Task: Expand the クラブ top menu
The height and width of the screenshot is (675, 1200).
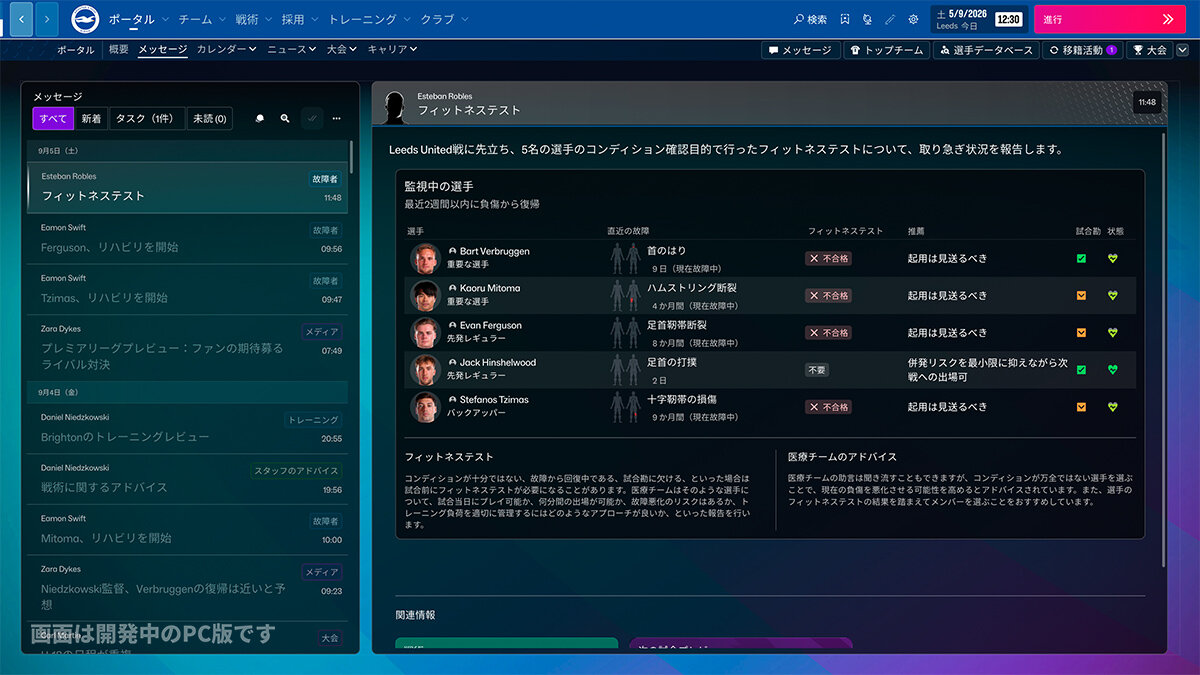Action: pyautogui.click(x=443, y=19)
